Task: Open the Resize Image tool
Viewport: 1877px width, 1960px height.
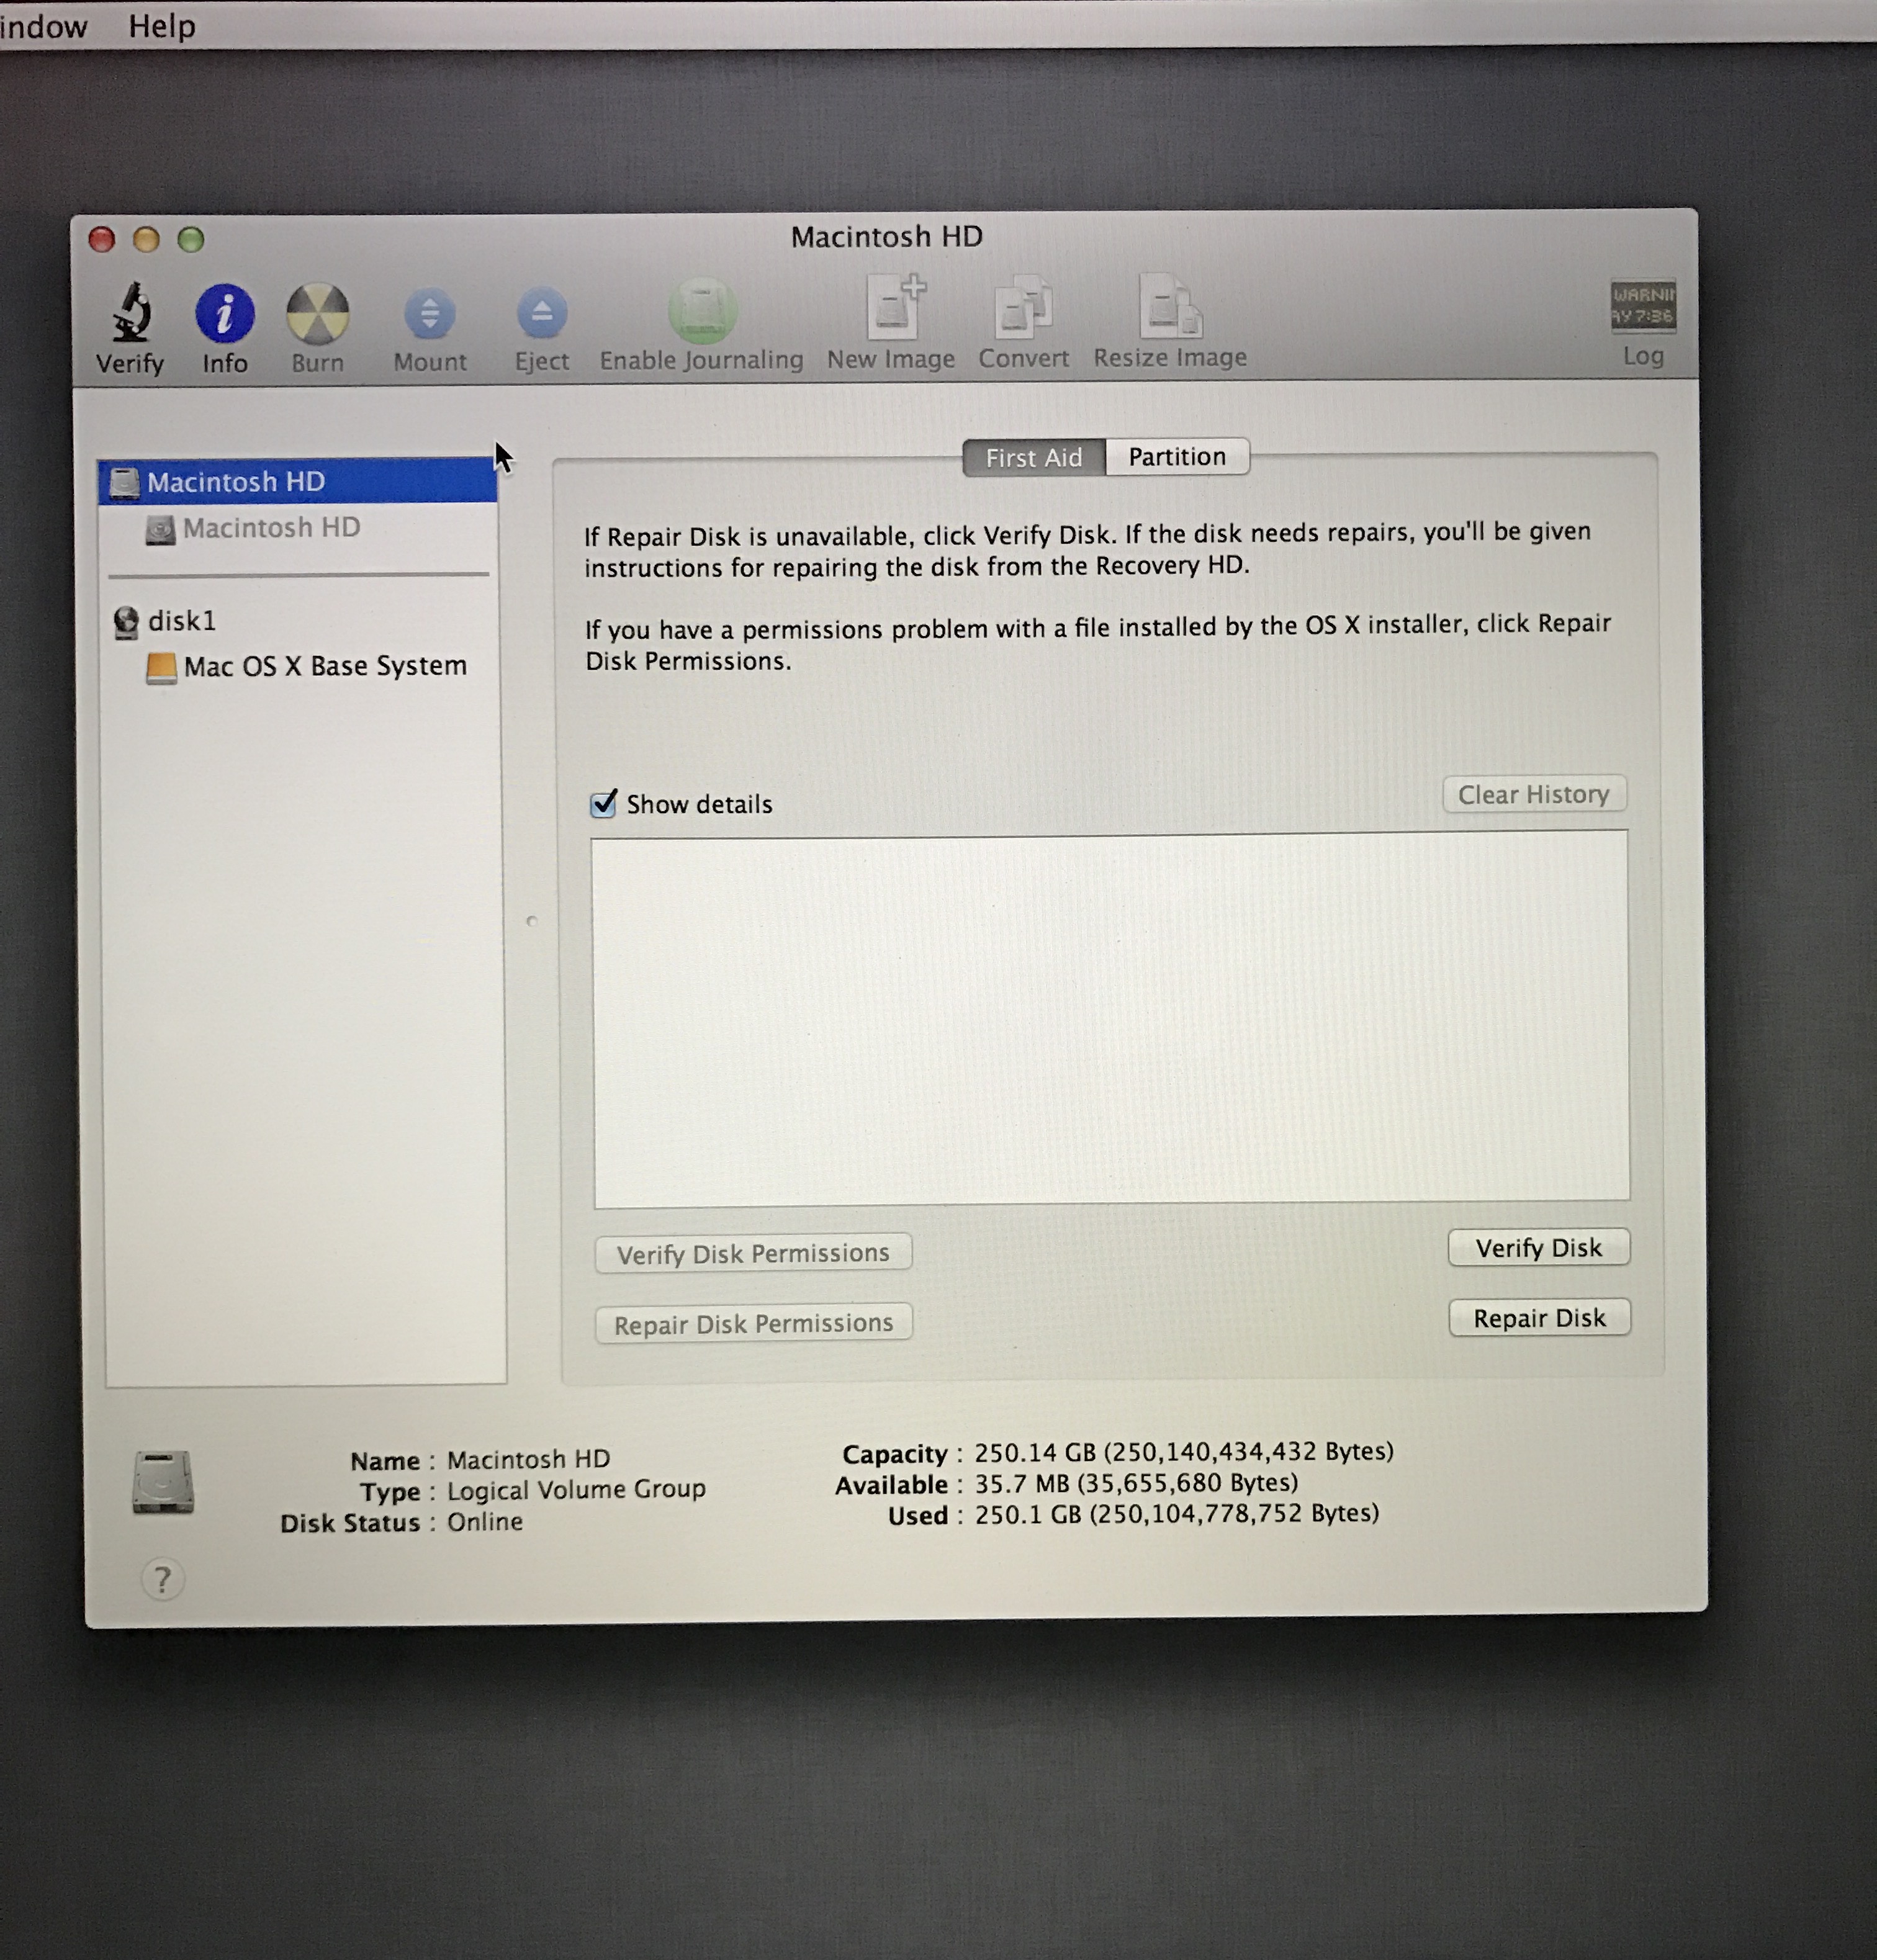Action: 1169,307
